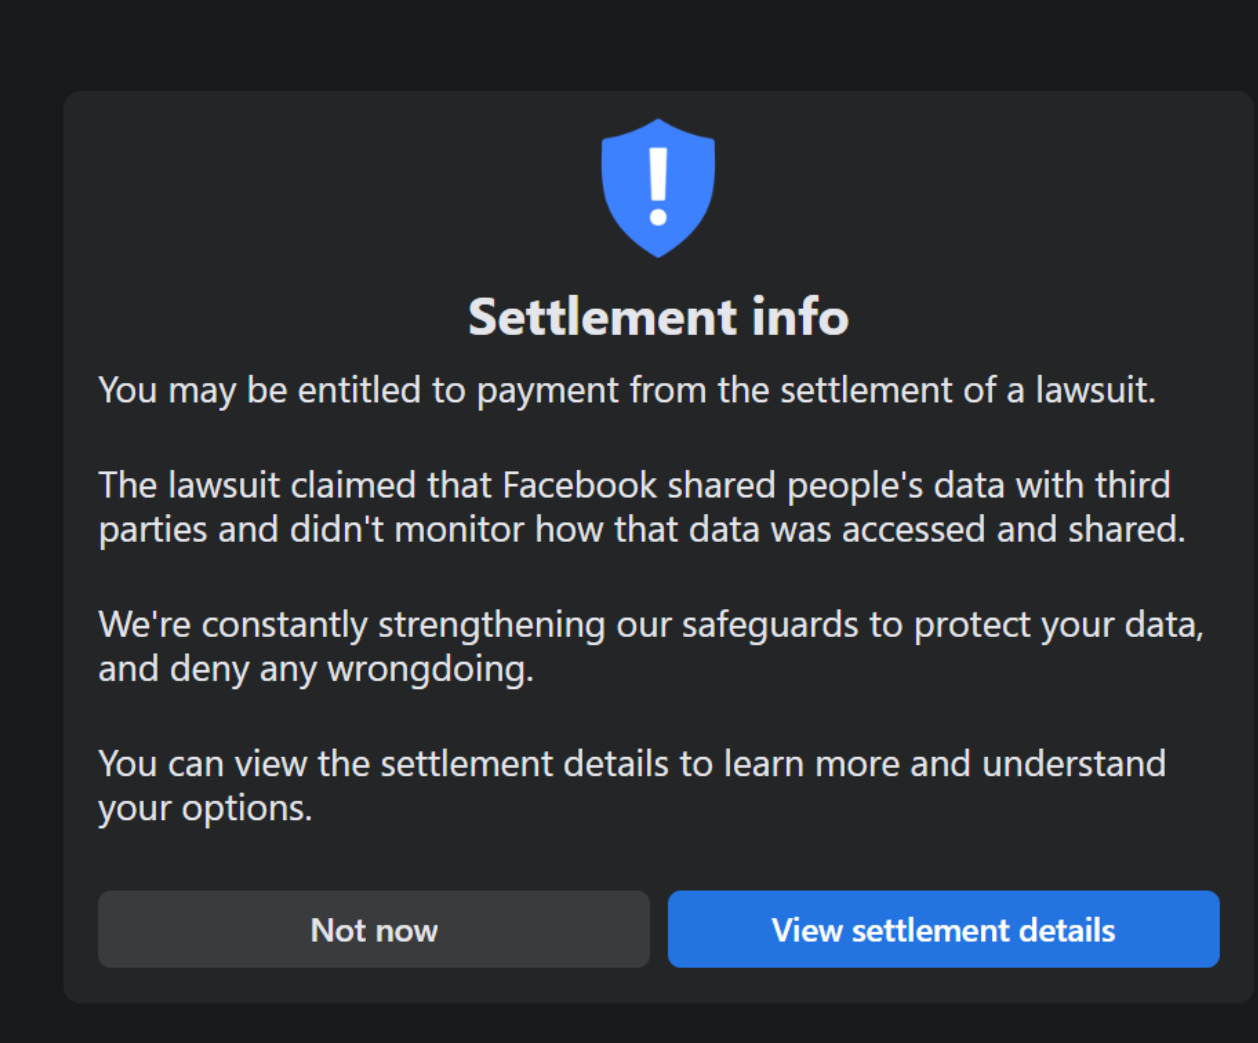
Task: Click the phrase "your options" in the last paragraph
Action: pos(205,808)
